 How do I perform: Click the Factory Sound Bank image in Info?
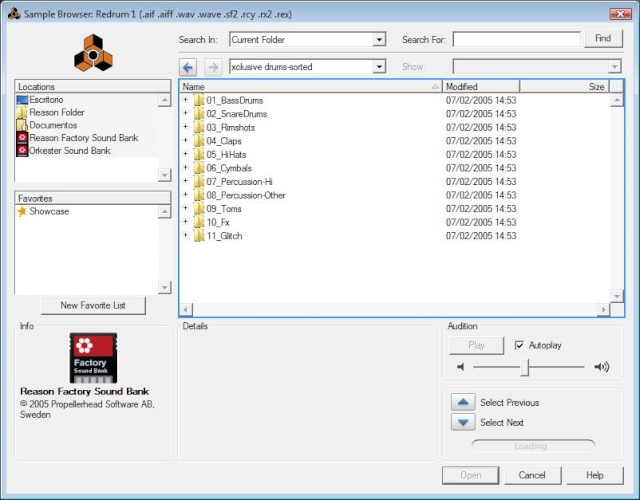pyautogui.click(x=93, y=358)
